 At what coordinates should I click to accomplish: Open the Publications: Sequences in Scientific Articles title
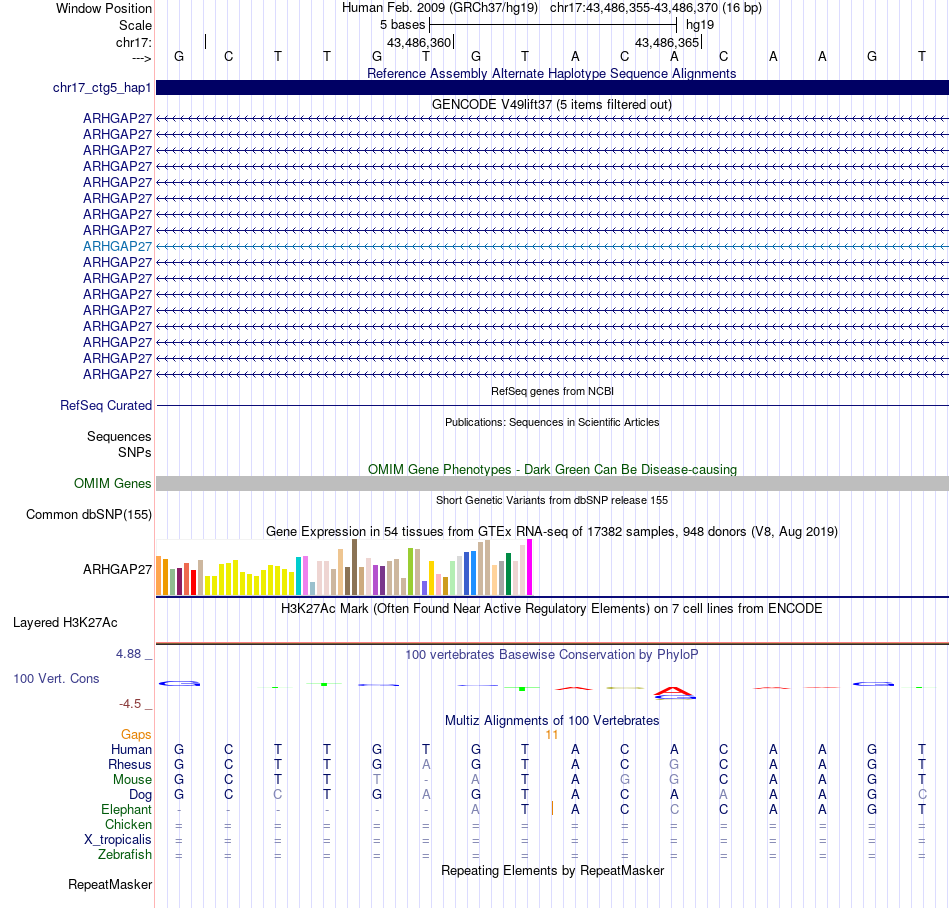(552, 422)
